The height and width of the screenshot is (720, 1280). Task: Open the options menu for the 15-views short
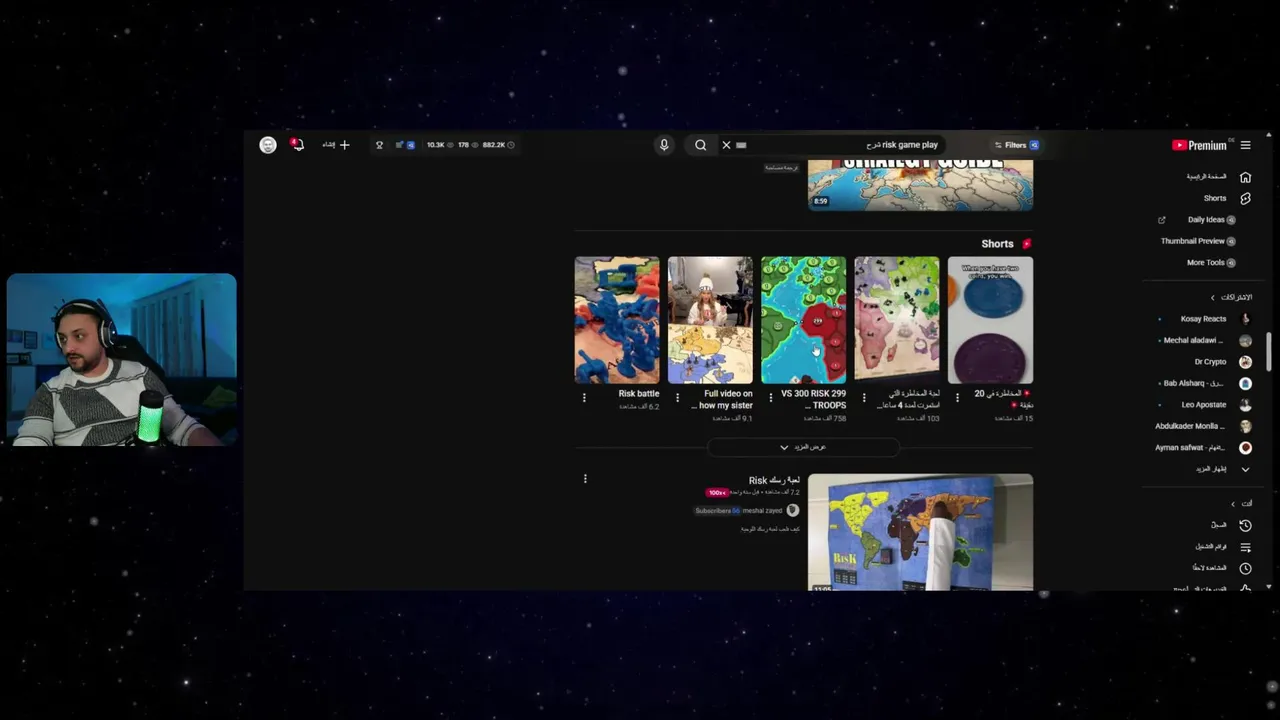click(x=957, y=397)
